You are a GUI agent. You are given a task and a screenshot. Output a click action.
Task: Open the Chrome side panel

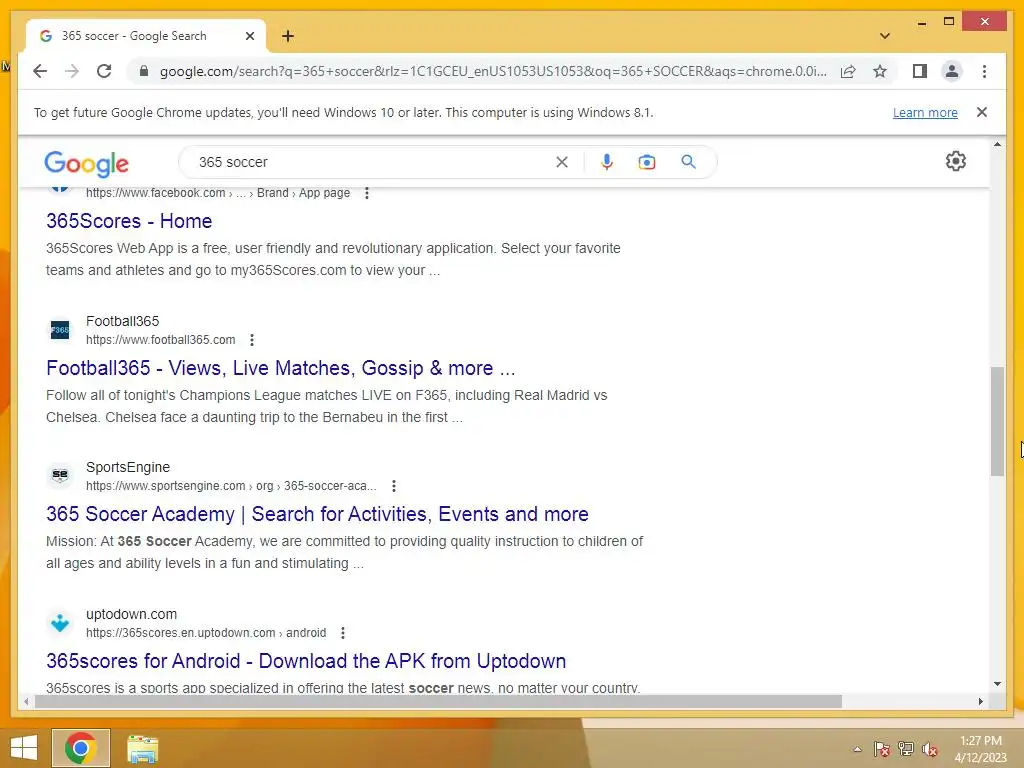[x=920, y=71]
